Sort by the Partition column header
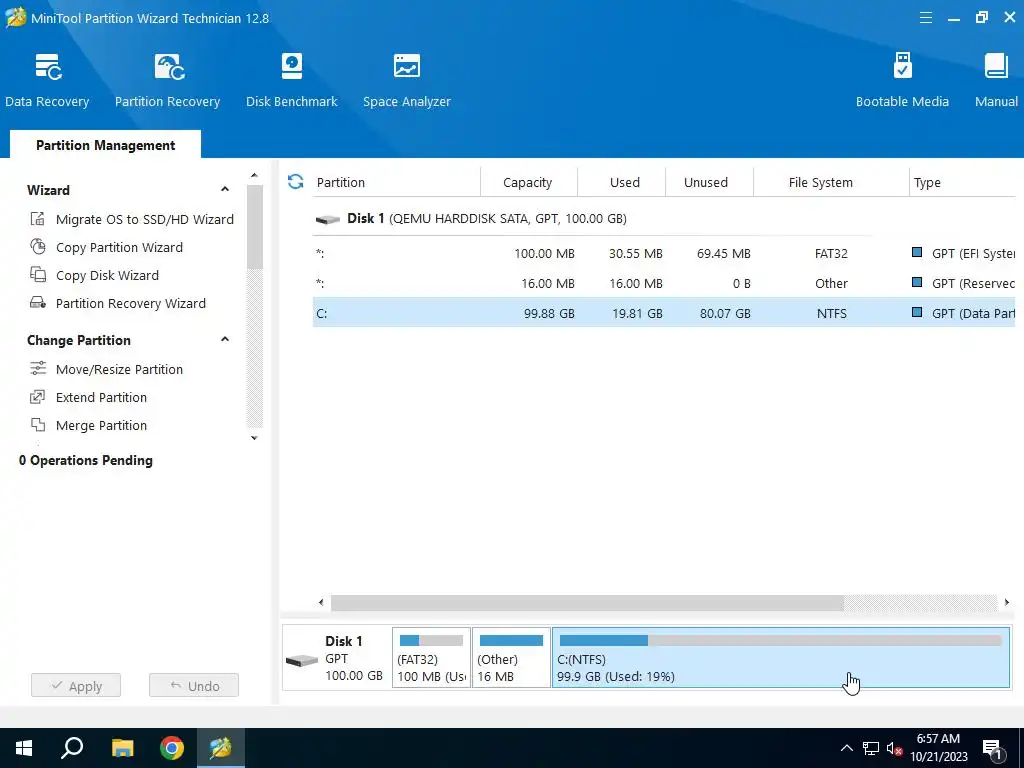This screenshot has width=1024, height=768. pyautogui.click(x=396, y=182)
